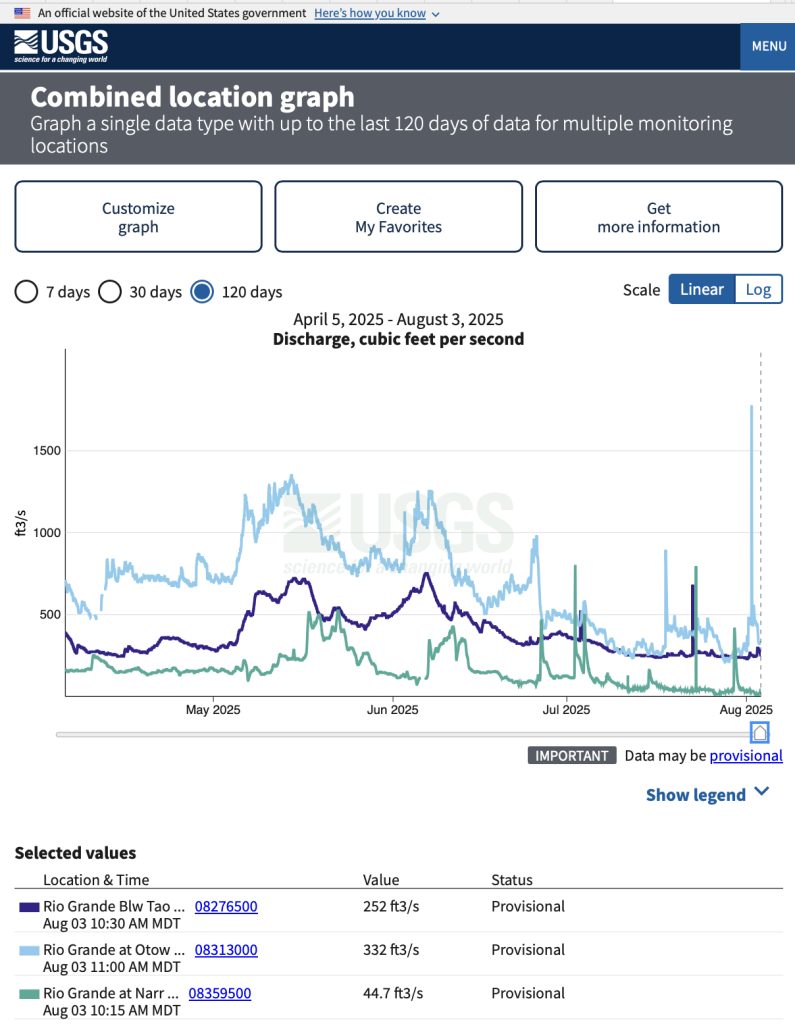Select the 7 days radio button

[x=27, y=292]
